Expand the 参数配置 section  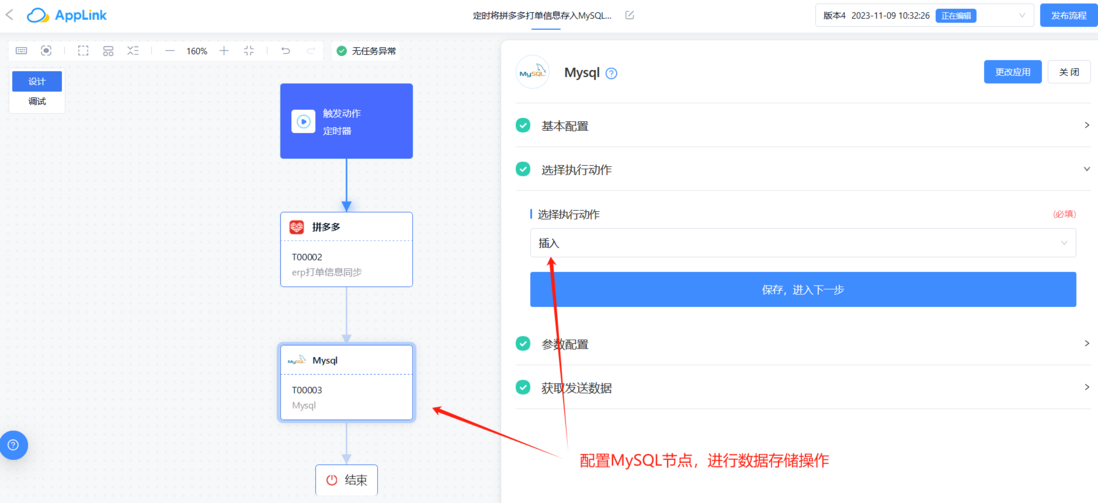803,344
